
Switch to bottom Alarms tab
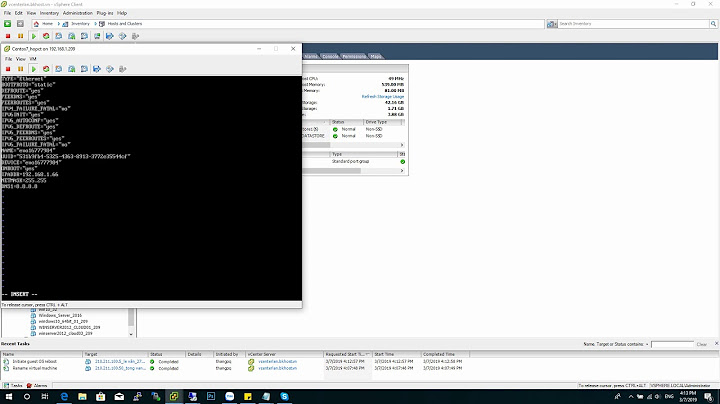pyautogui.click(x=37, y=385)
